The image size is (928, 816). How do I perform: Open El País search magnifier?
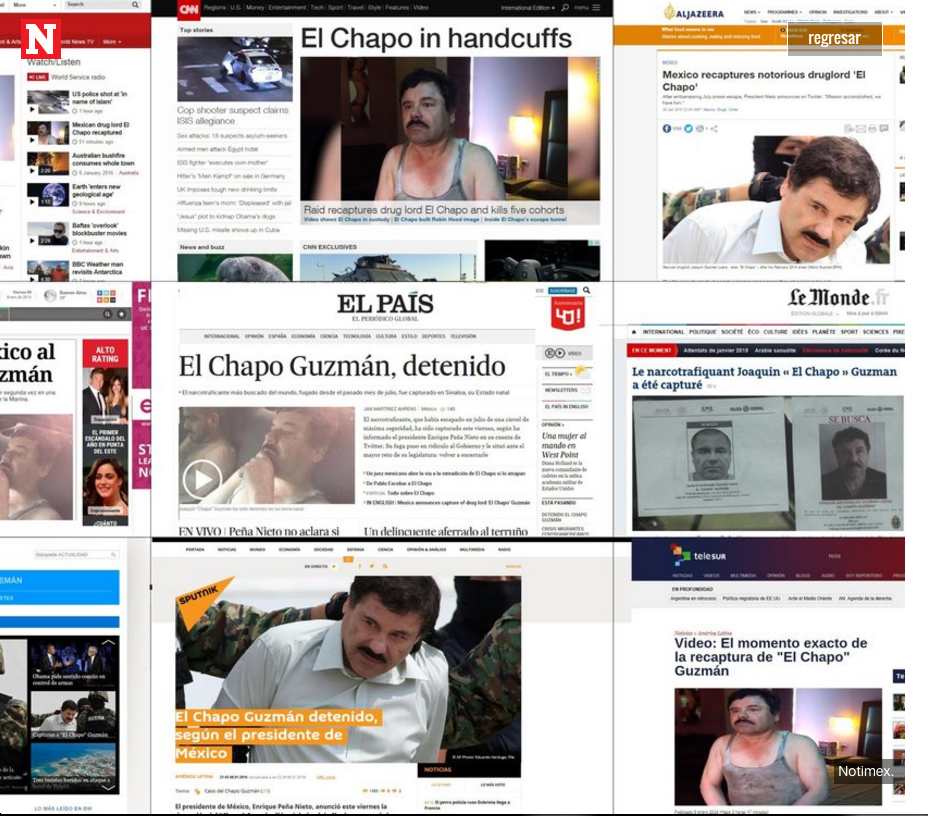click(x=587, y=291)
